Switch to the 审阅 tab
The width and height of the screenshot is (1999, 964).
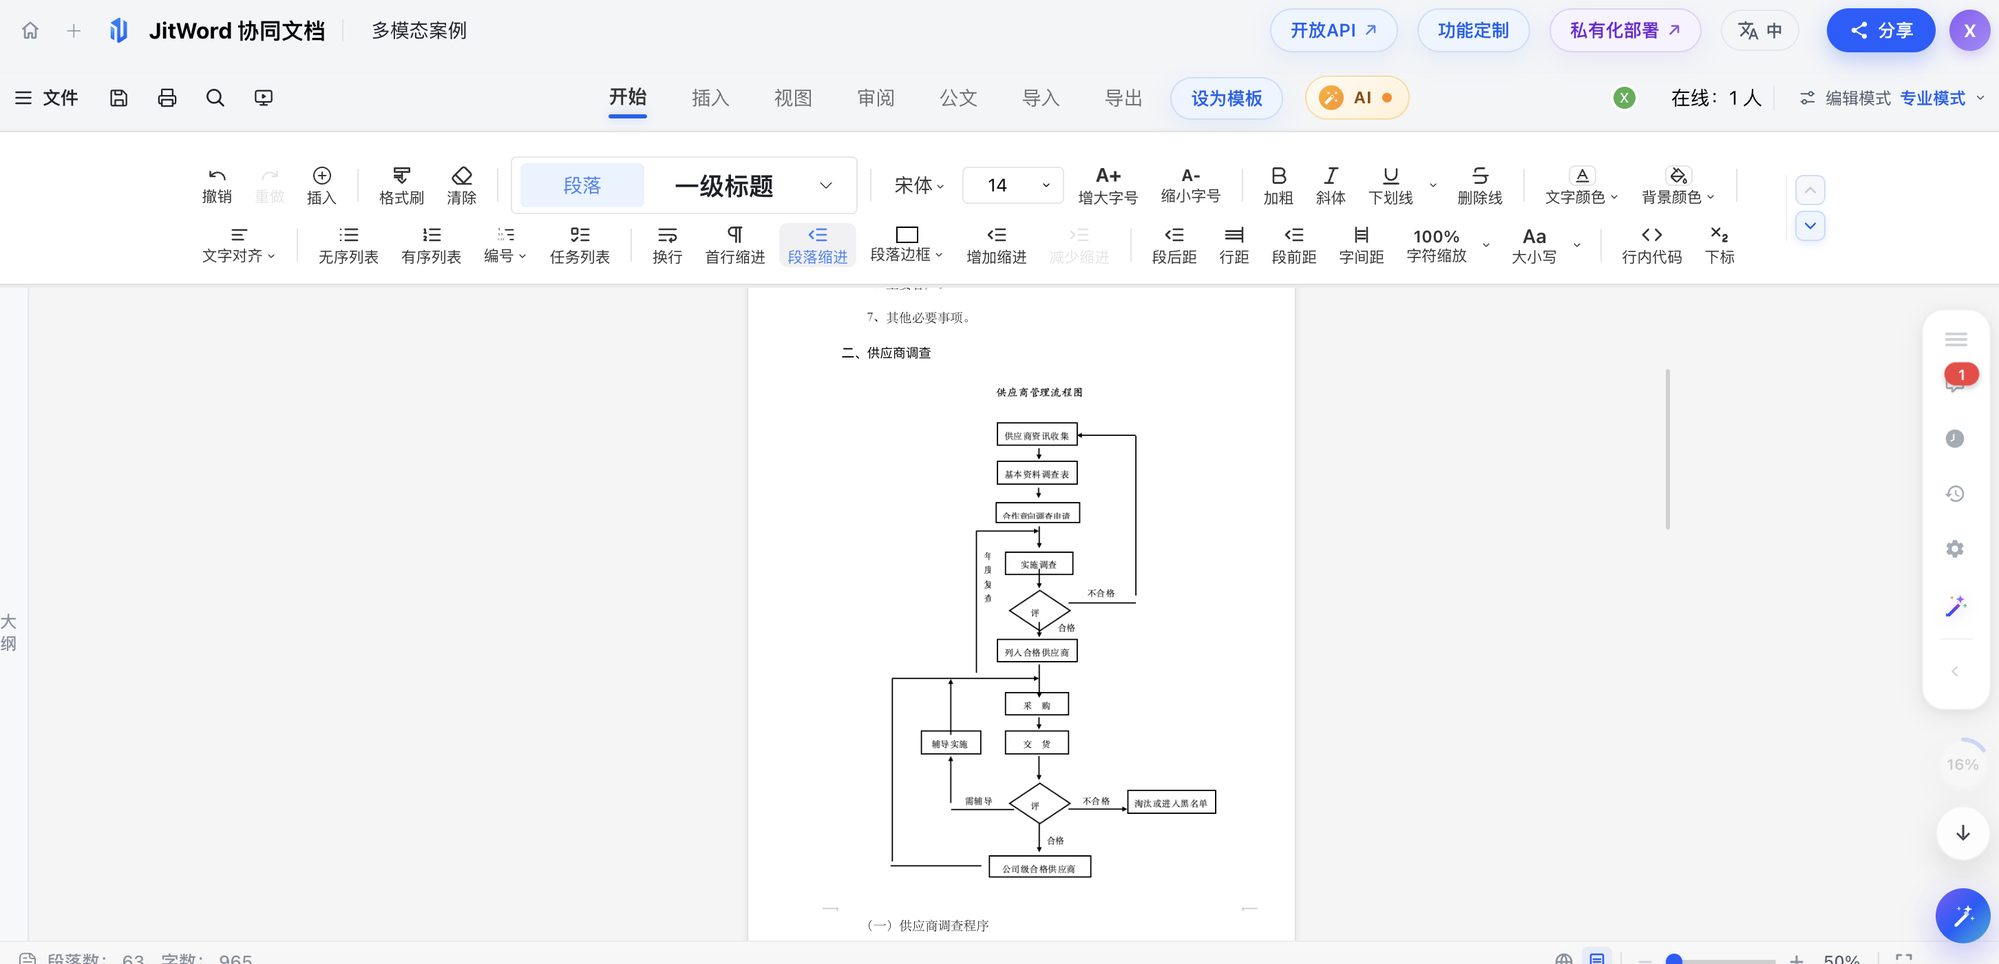click(875, 98)
